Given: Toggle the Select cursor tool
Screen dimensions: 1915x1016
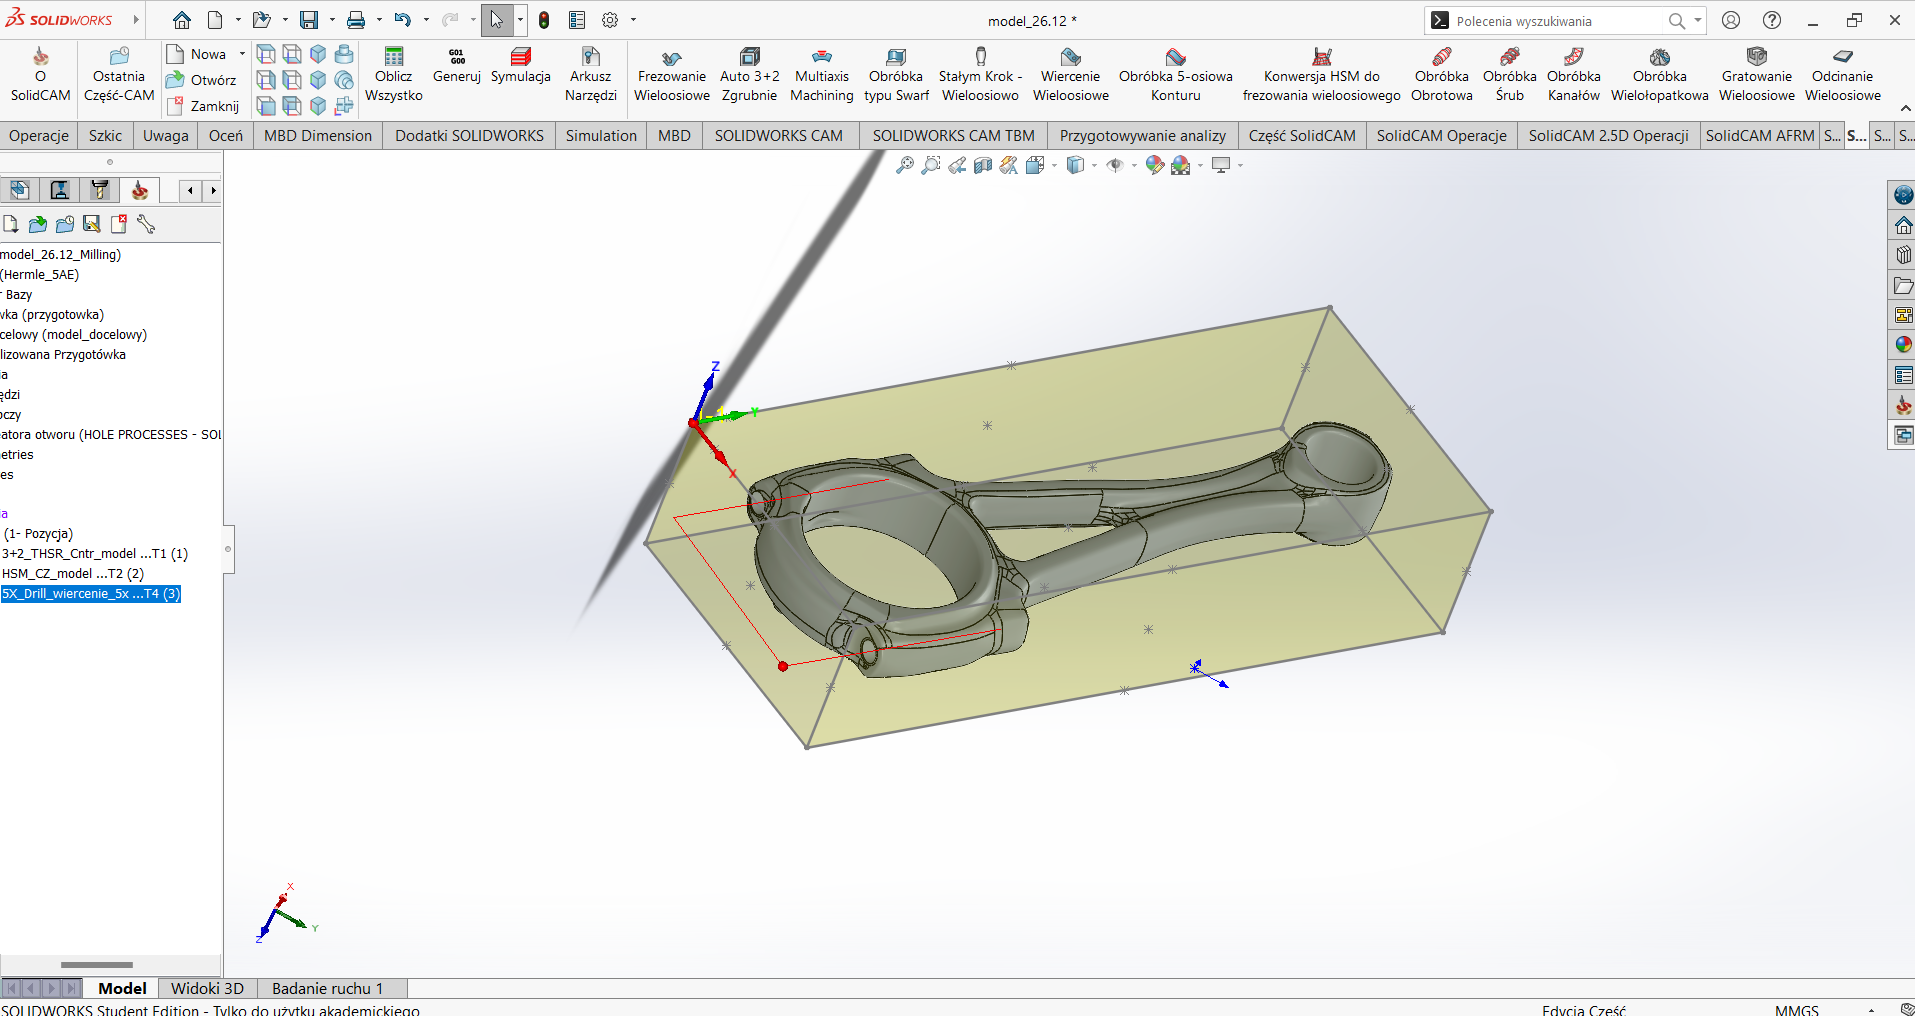Looking at the screenshot, I should [497, 20].
